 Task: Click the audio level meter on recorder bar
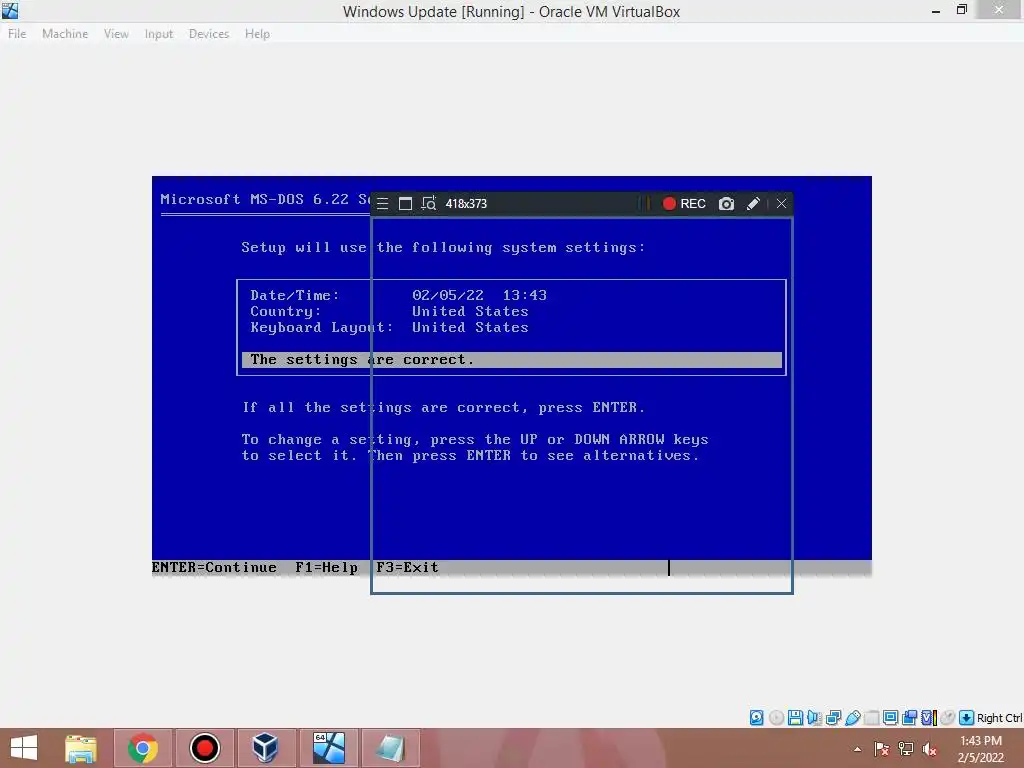click(645, 204)
